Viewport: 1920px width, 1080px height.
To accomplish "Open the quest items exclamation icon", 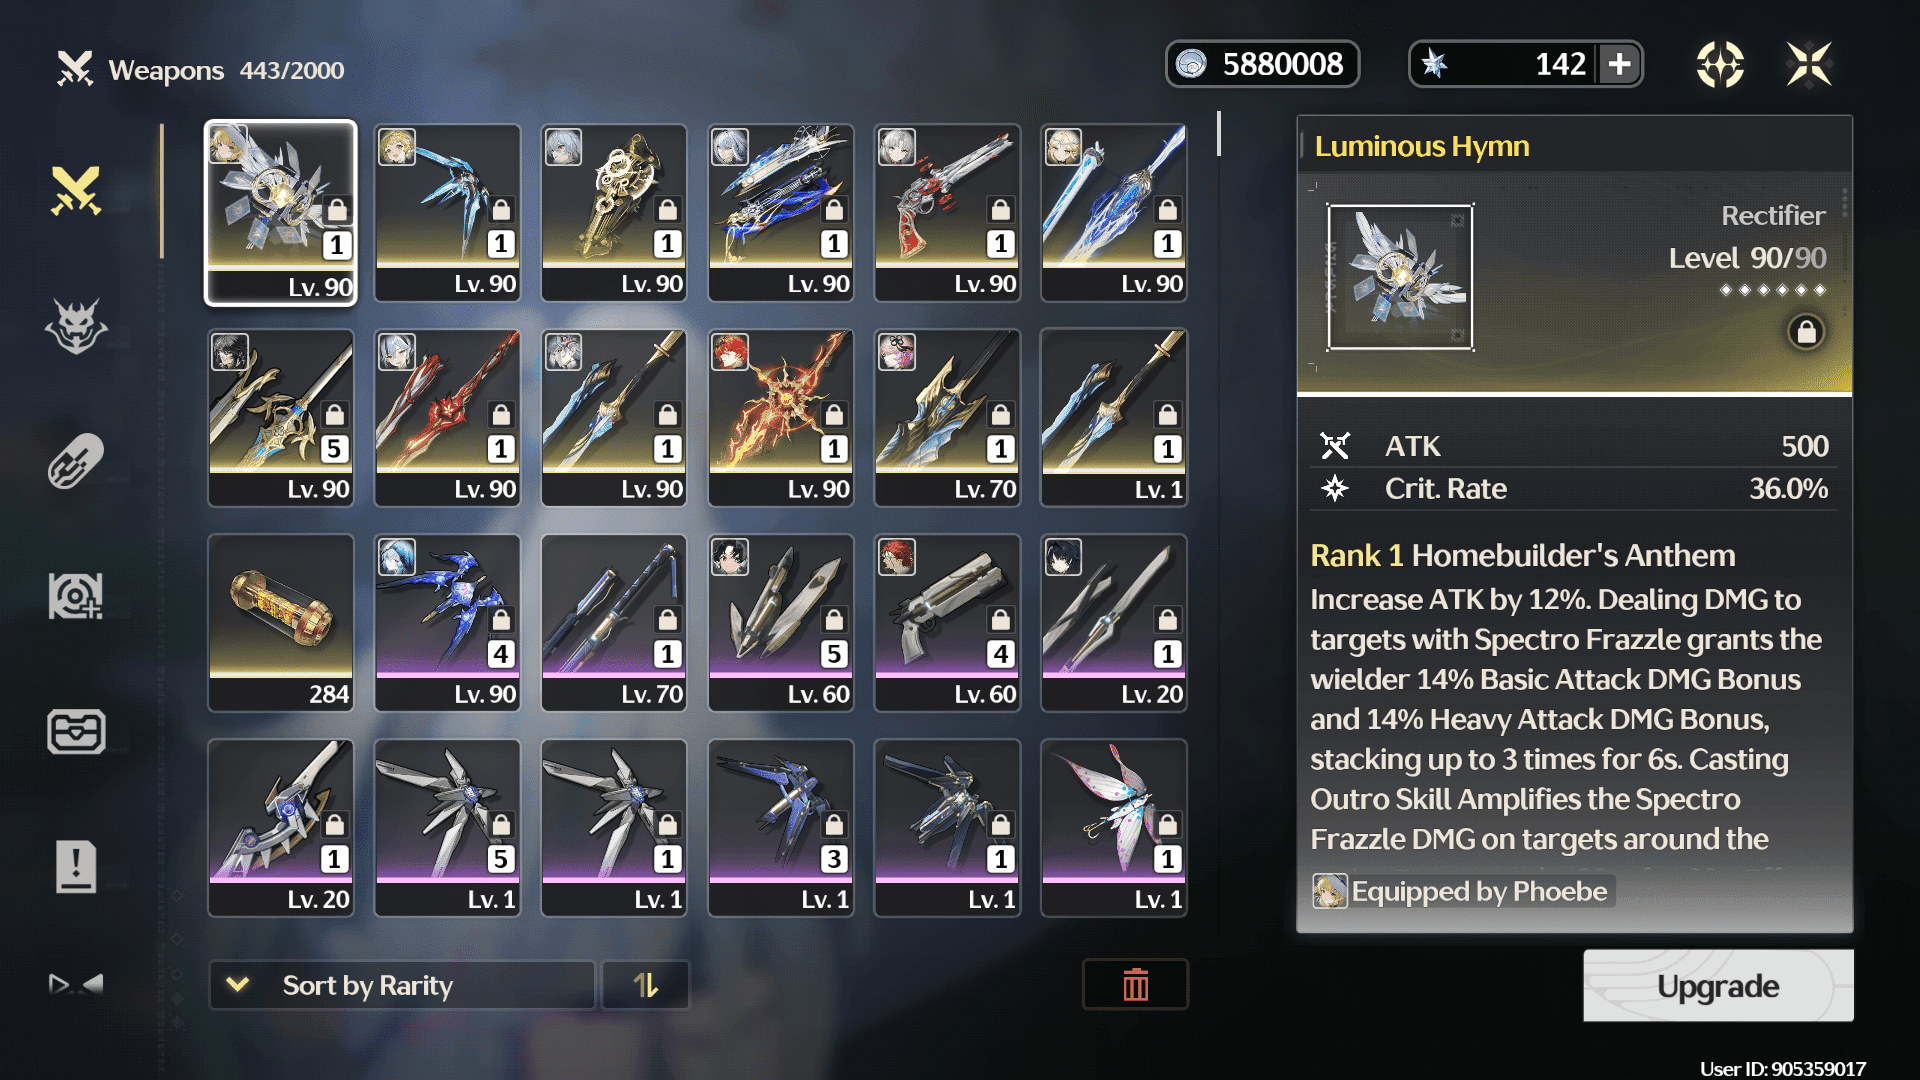I will pos(76,866).
